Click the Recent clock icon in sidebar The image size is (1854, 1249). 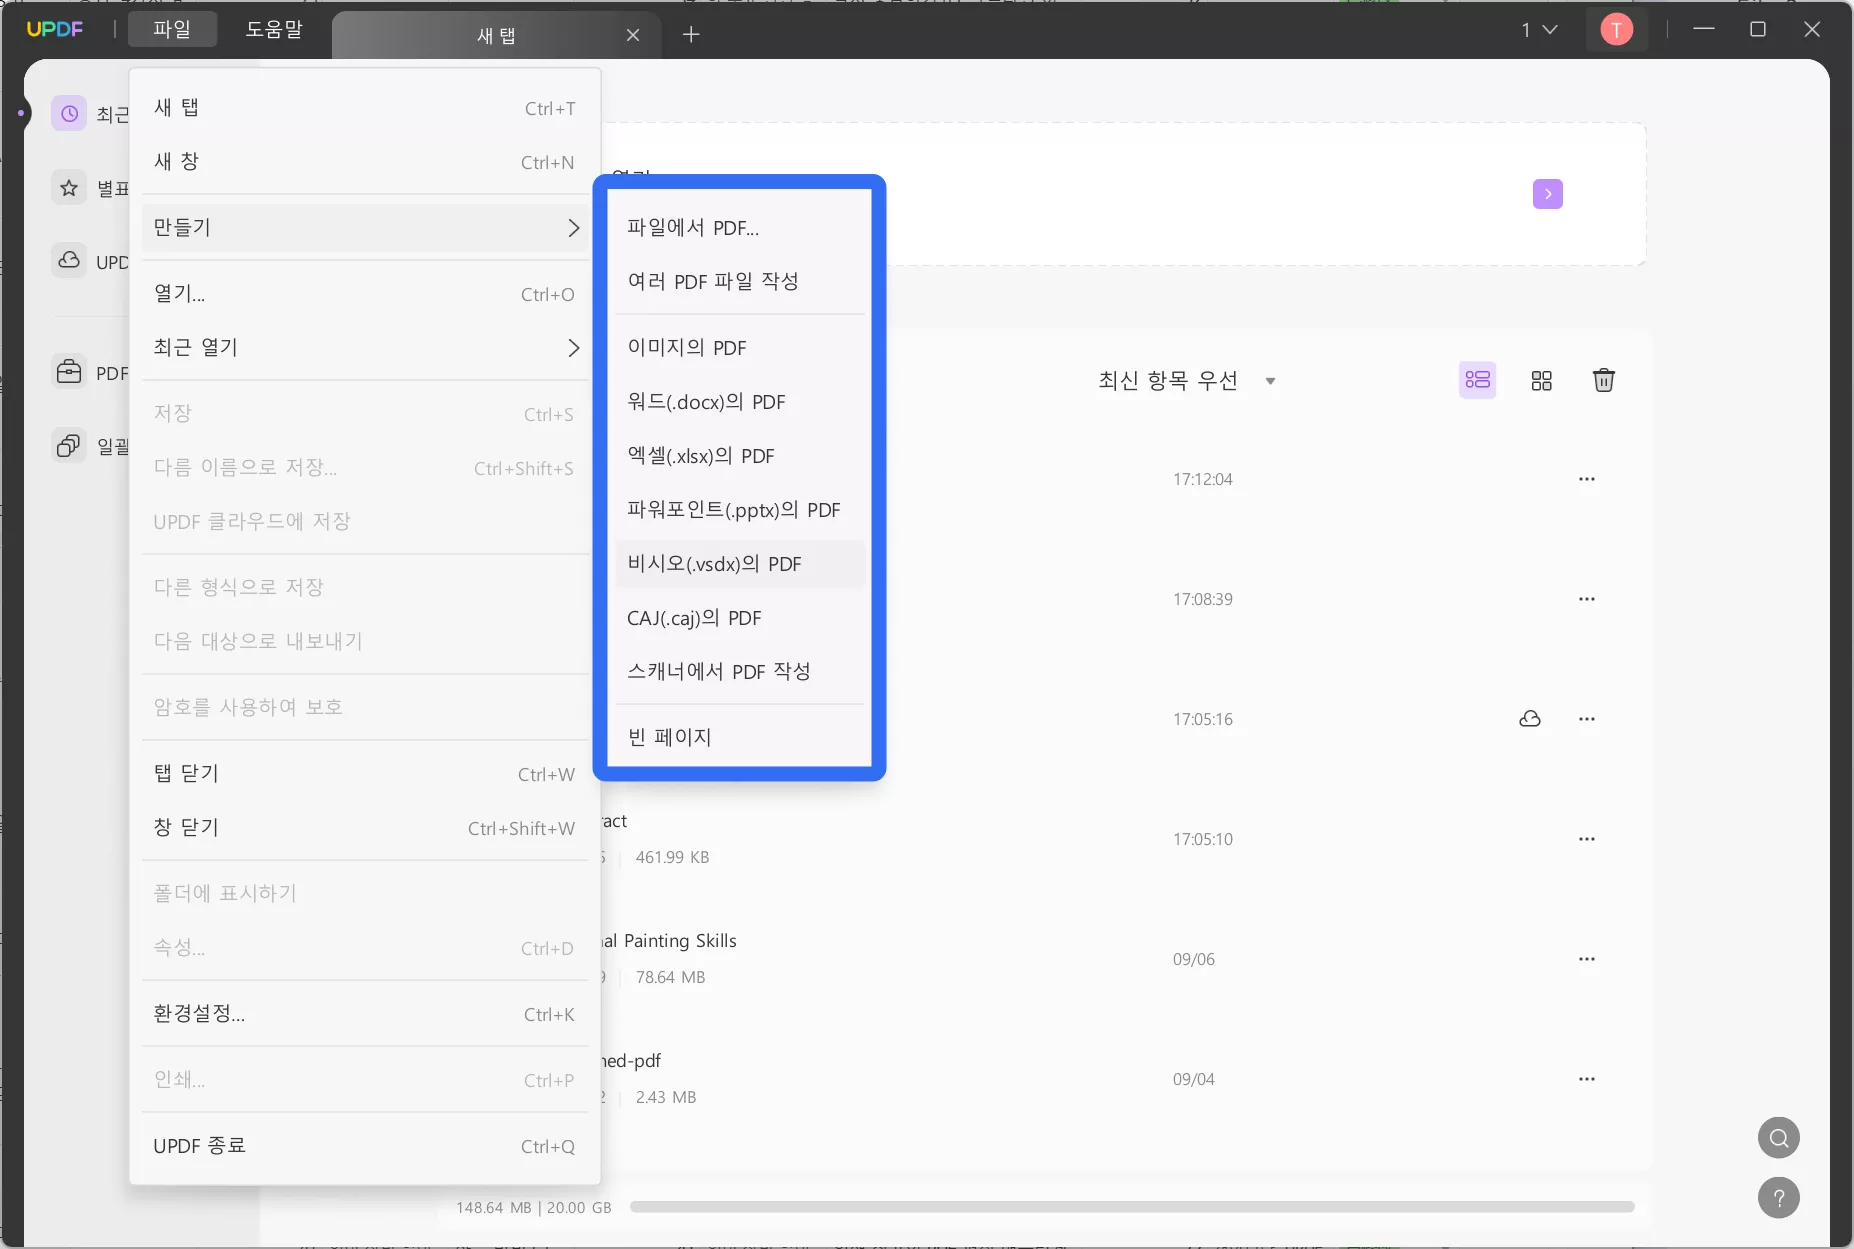tap(69, 114)
